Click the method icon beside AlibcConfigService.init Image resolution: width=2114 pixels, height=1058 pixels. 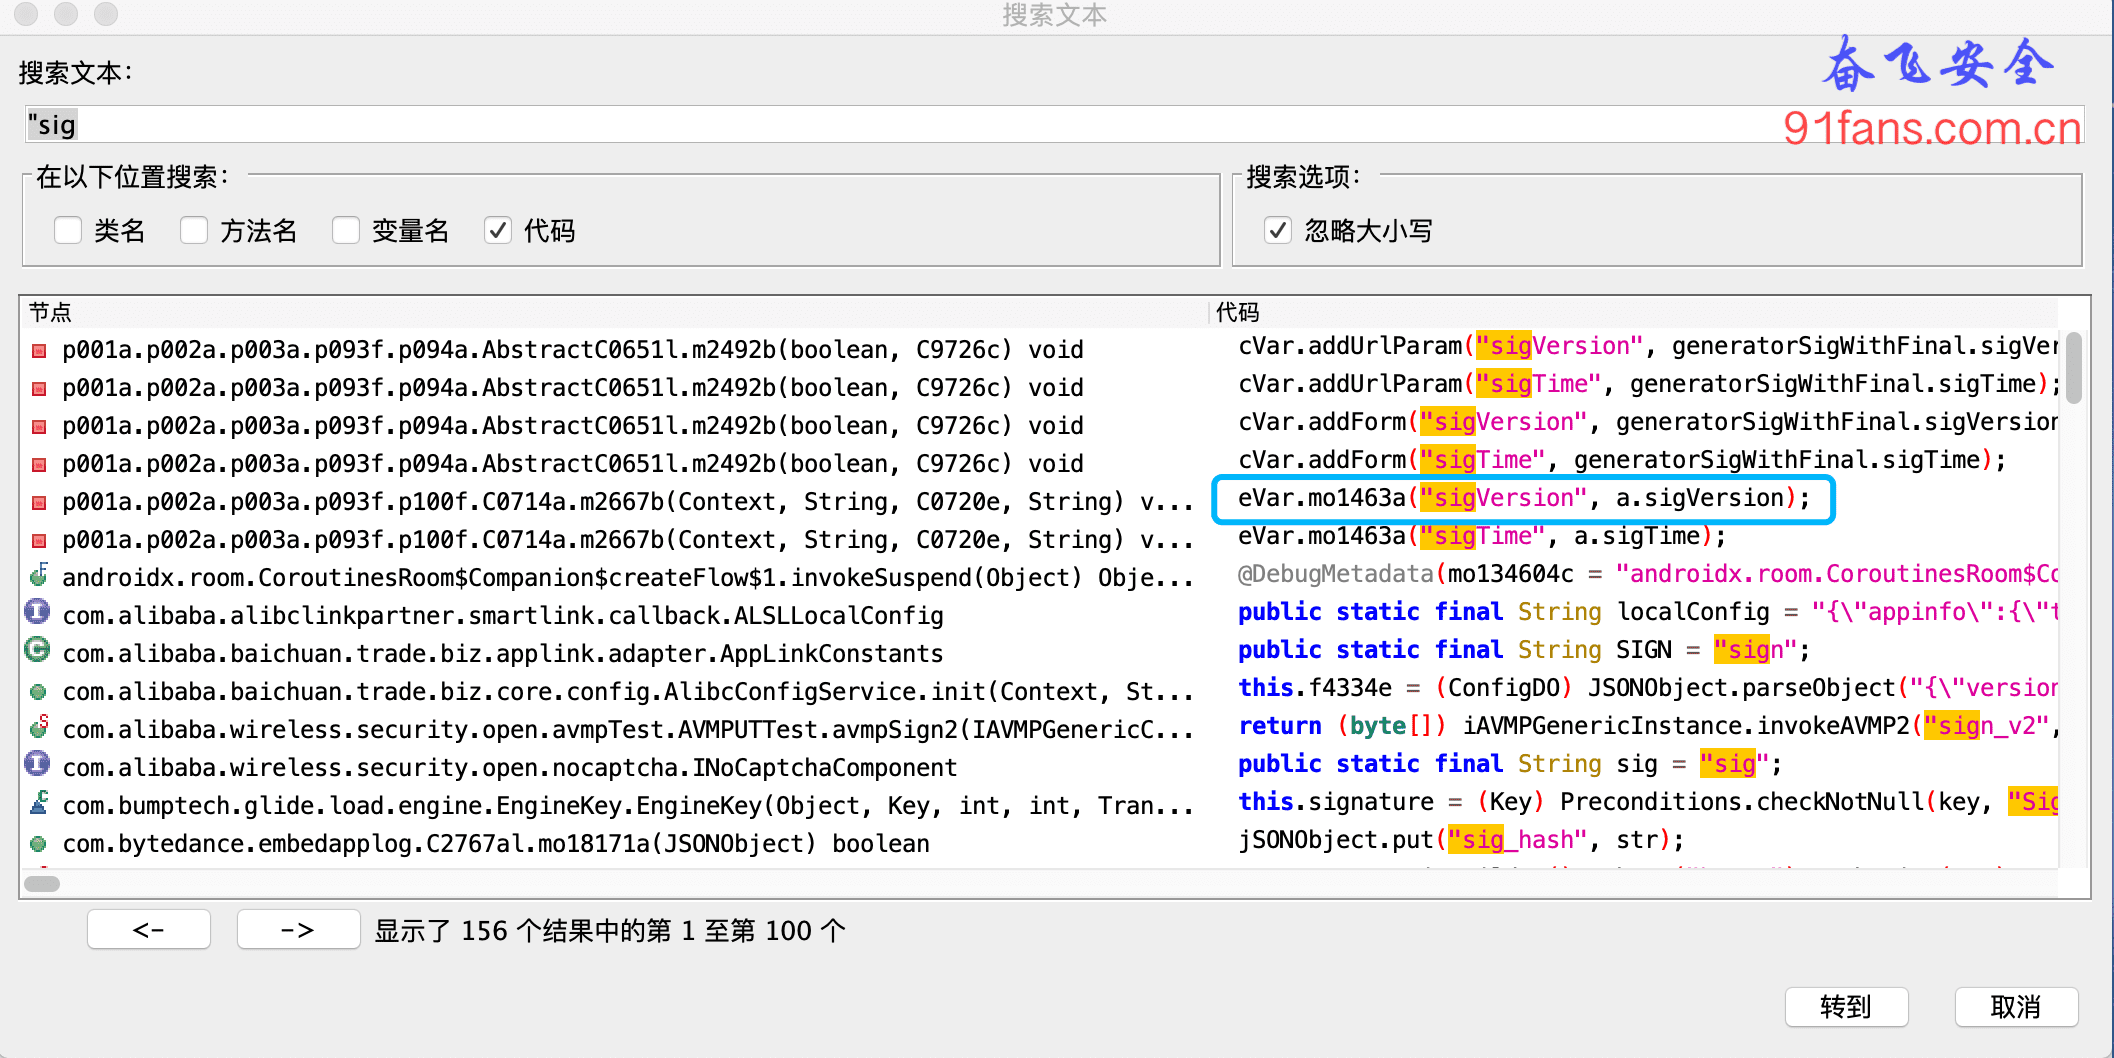38,692
